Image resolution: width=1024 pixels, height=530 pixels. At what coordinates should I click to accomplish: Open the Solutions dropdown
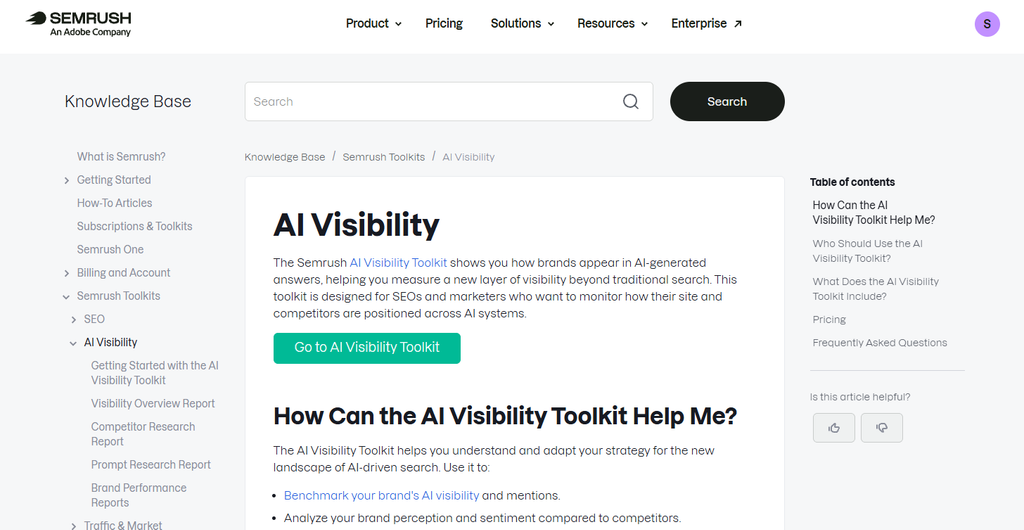pos(522,23)
